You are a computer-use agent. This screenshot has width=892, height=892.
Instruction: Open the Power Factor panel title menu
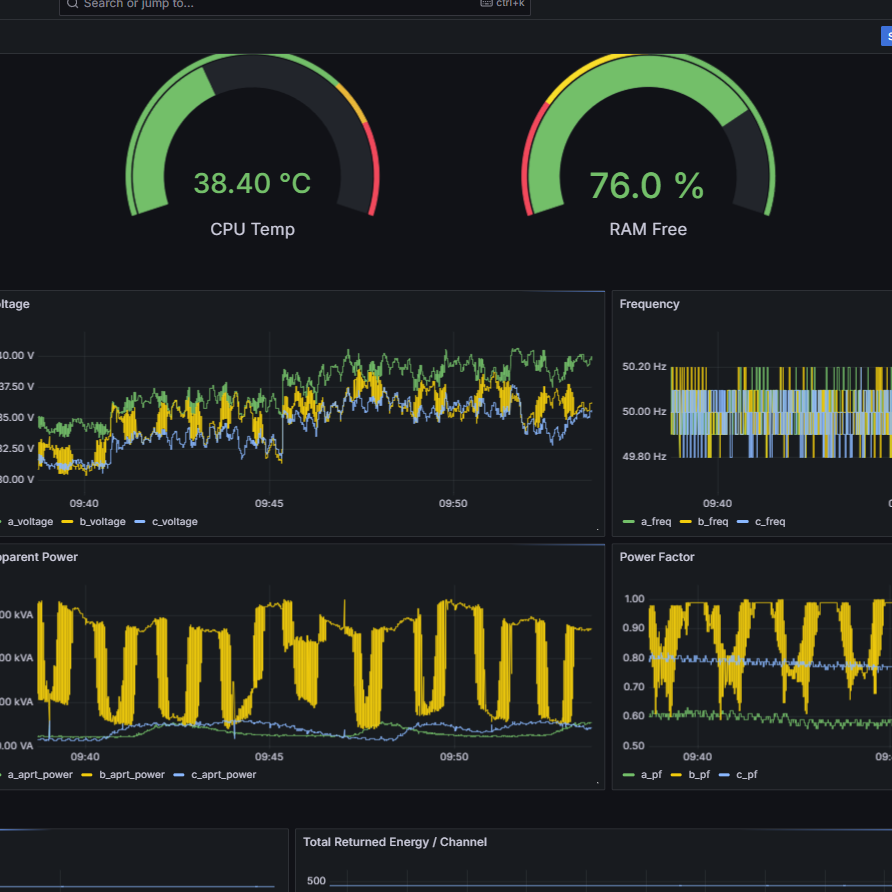pos(656,557)
